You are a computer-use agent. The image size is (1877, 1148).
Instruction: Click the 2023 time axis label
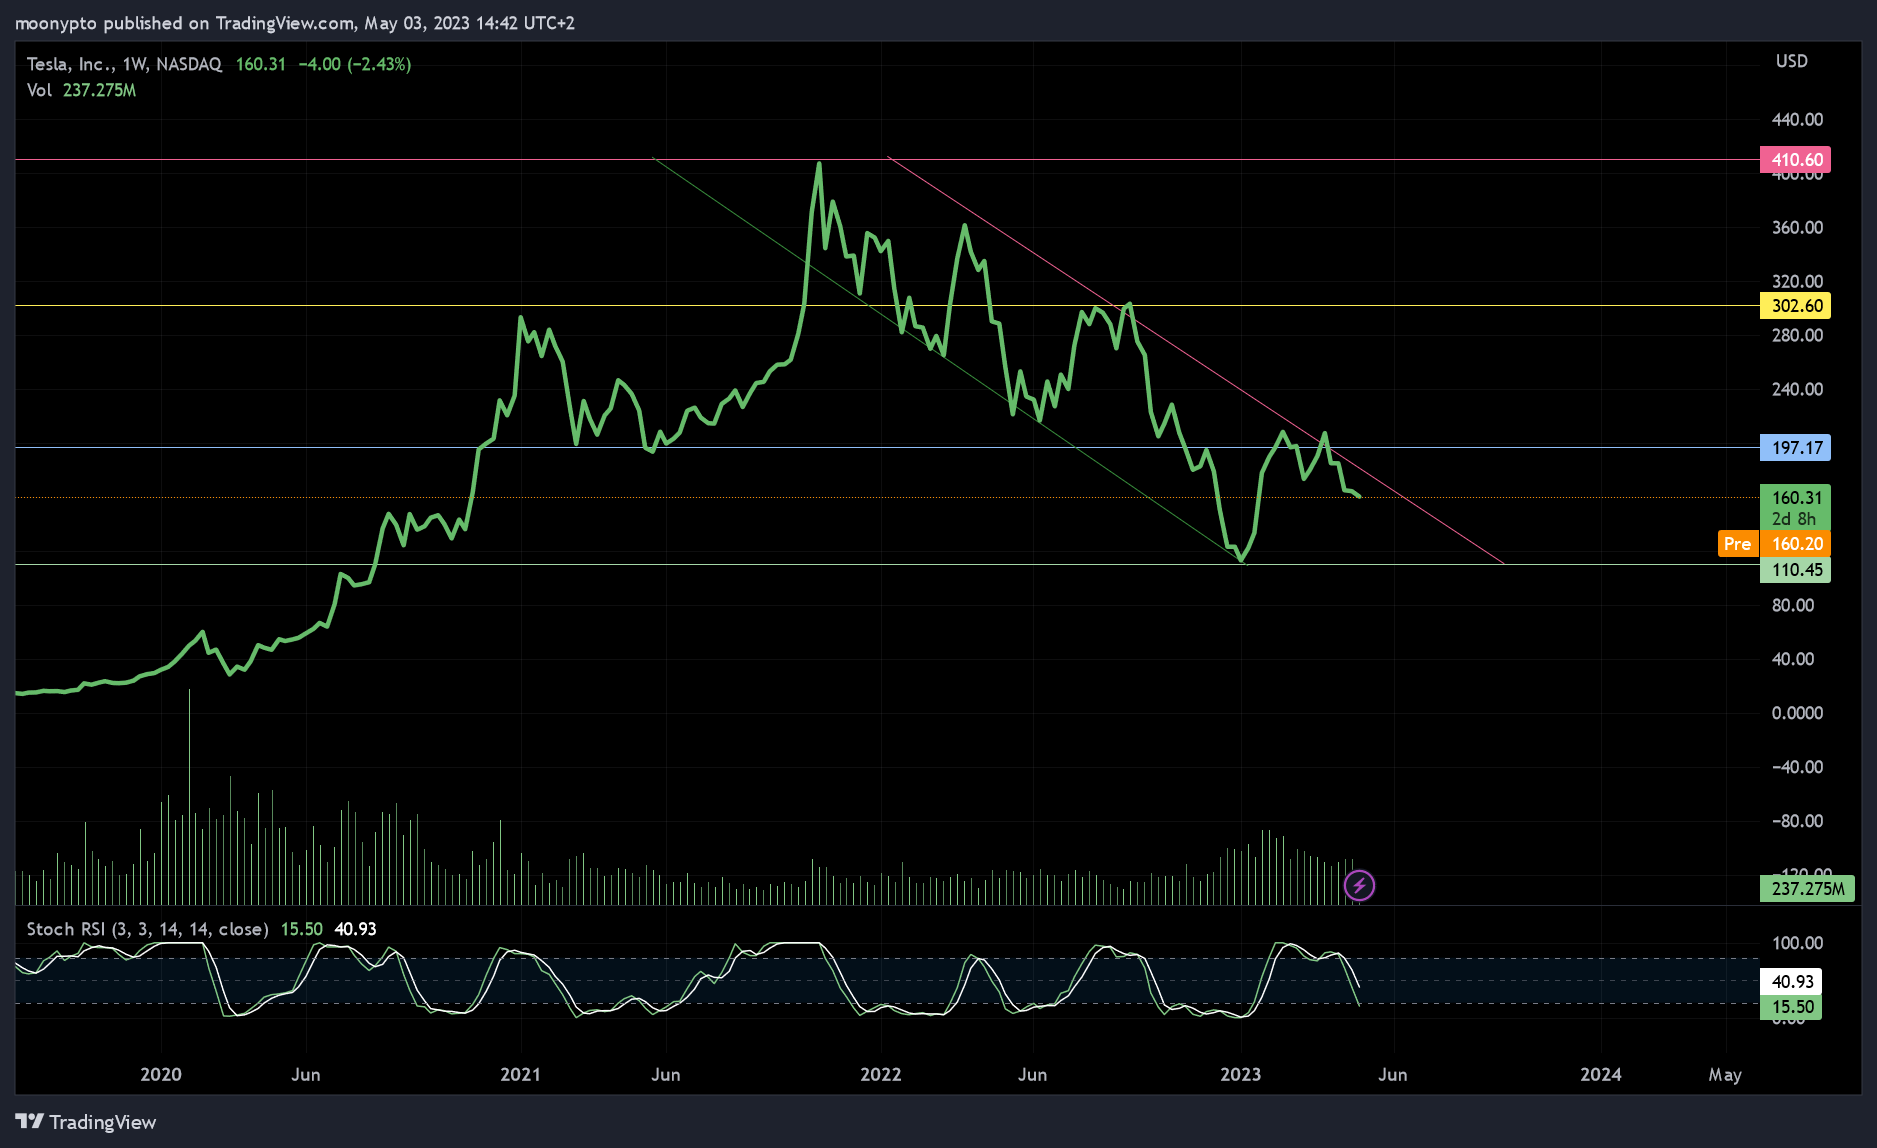point(1241,1074)
